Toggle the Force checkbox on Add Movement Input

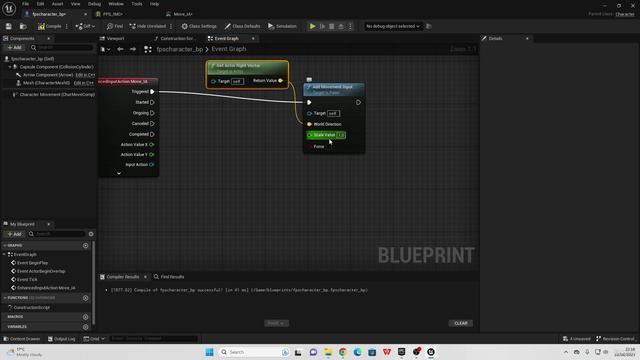(310, 147)
